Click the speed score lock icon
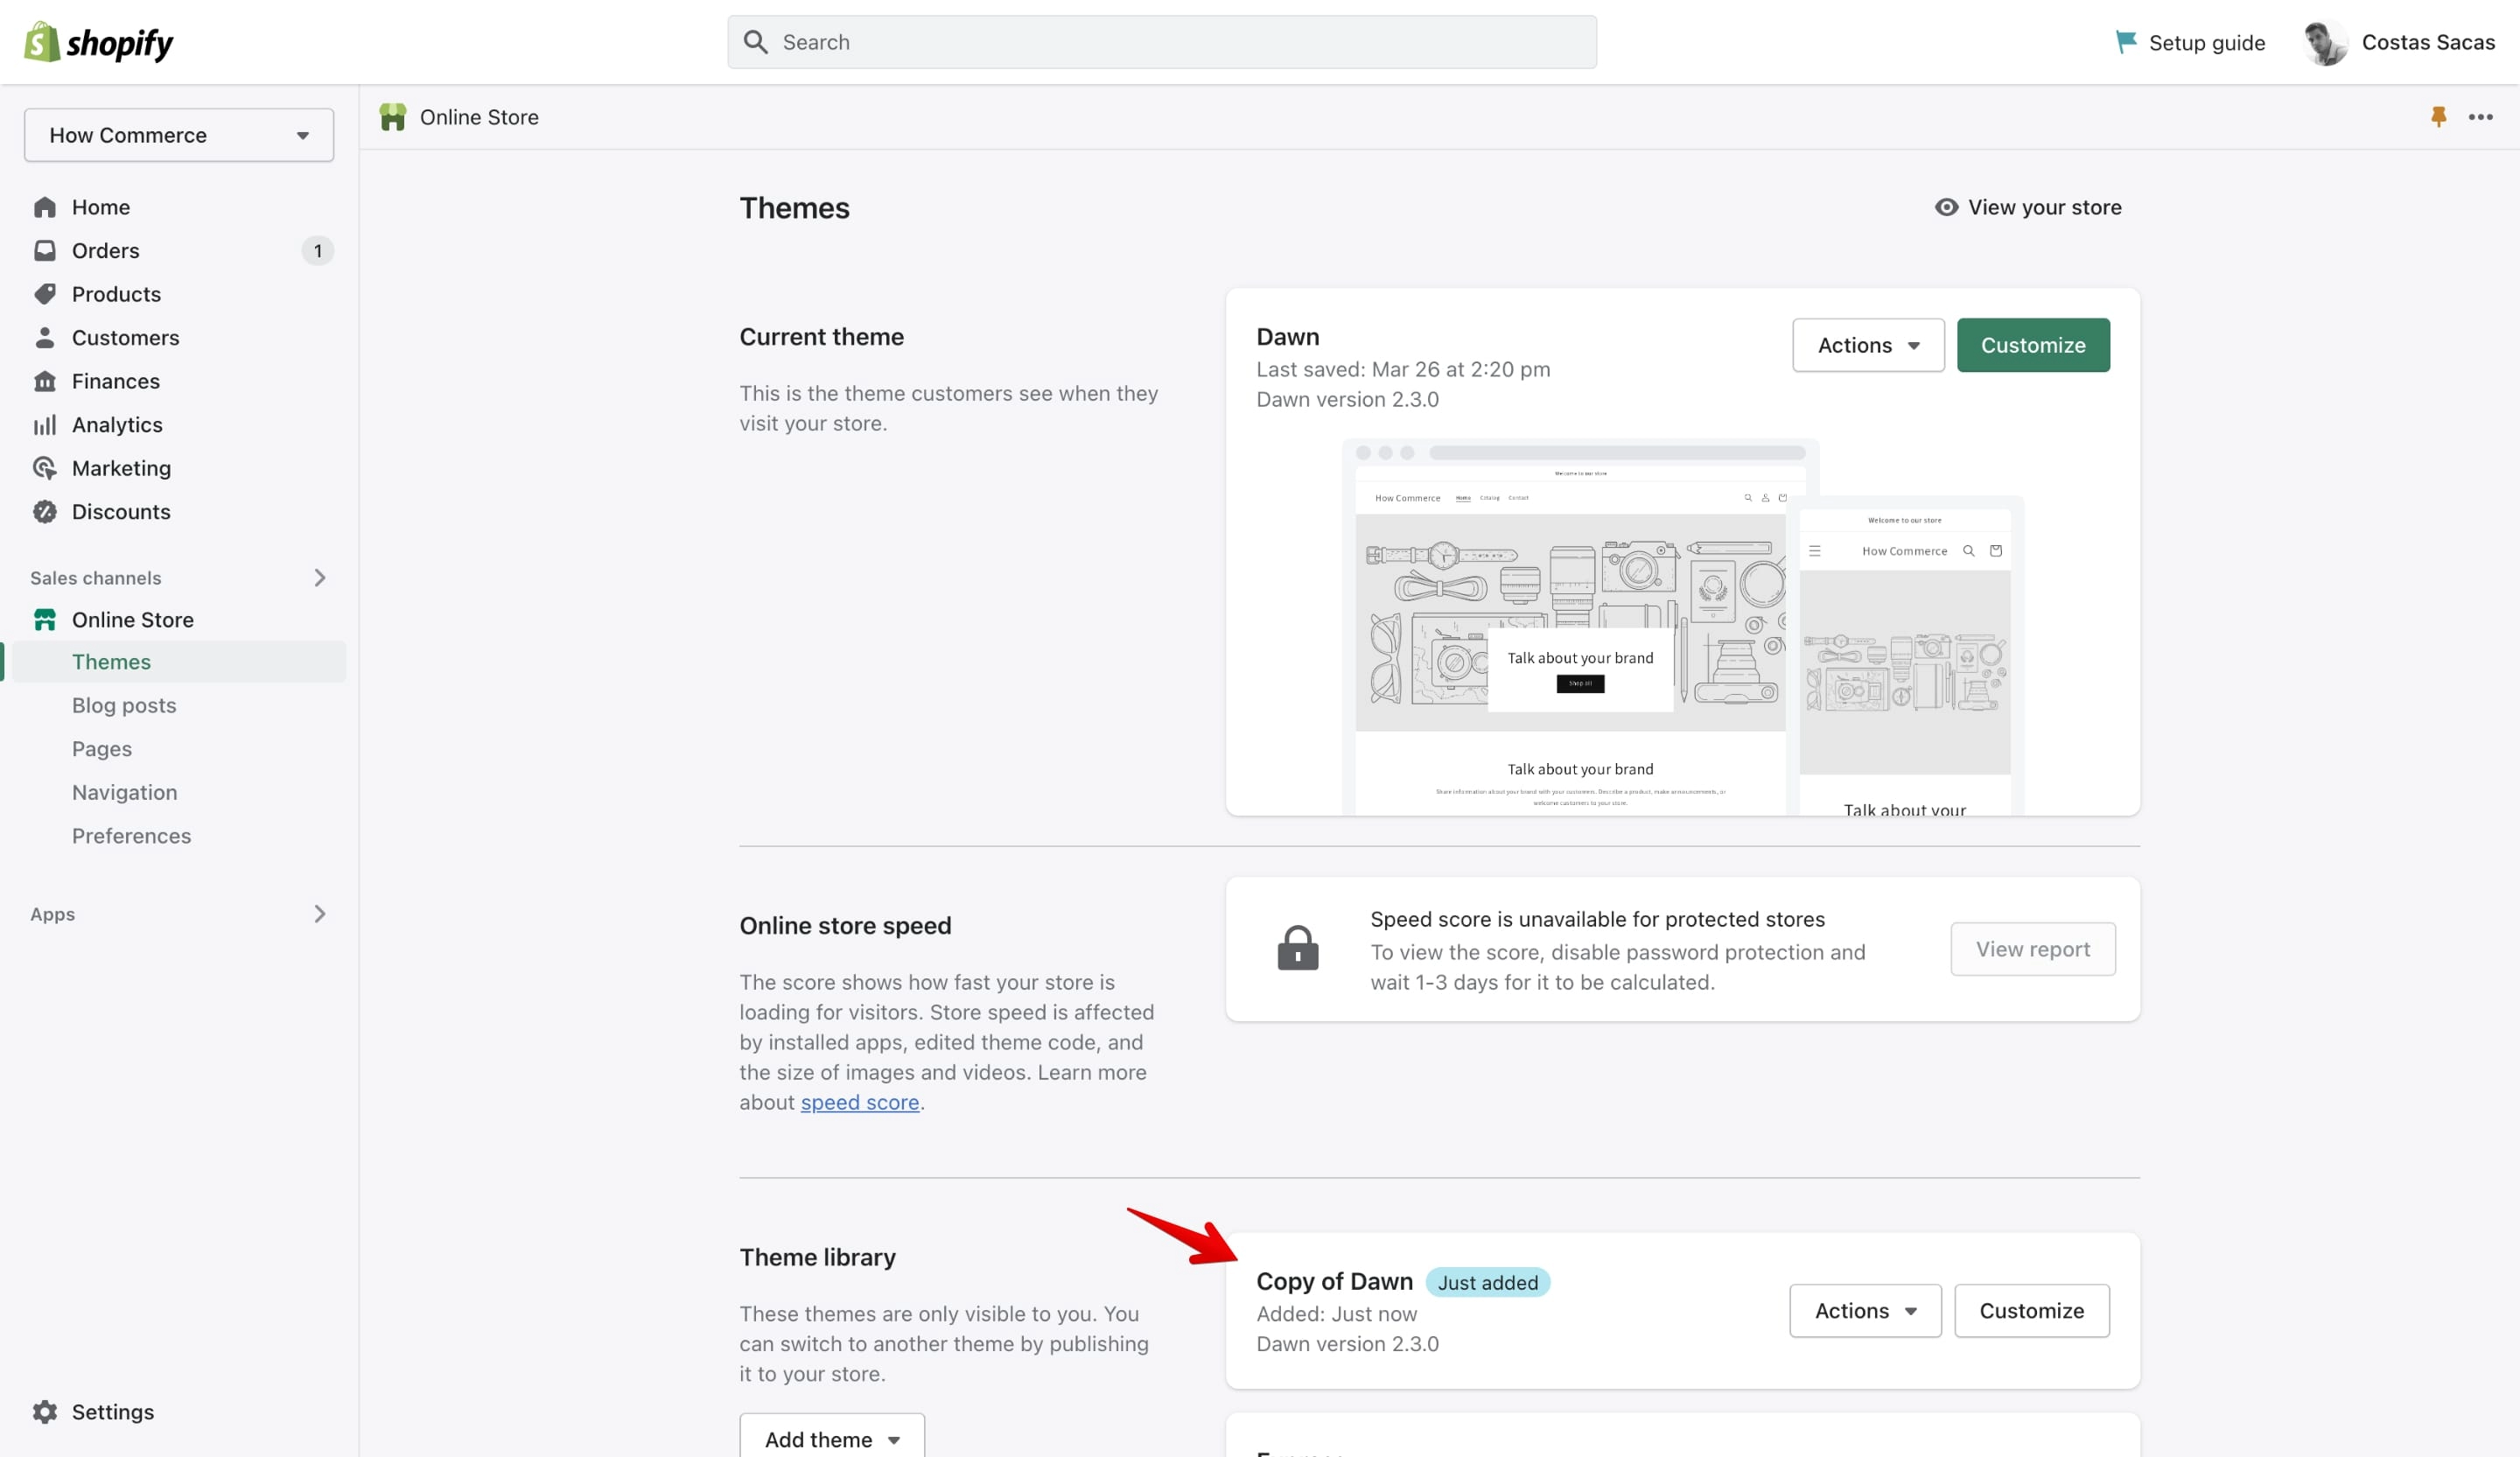Screen dimensions: 2520x1457 click(1298, 948)
